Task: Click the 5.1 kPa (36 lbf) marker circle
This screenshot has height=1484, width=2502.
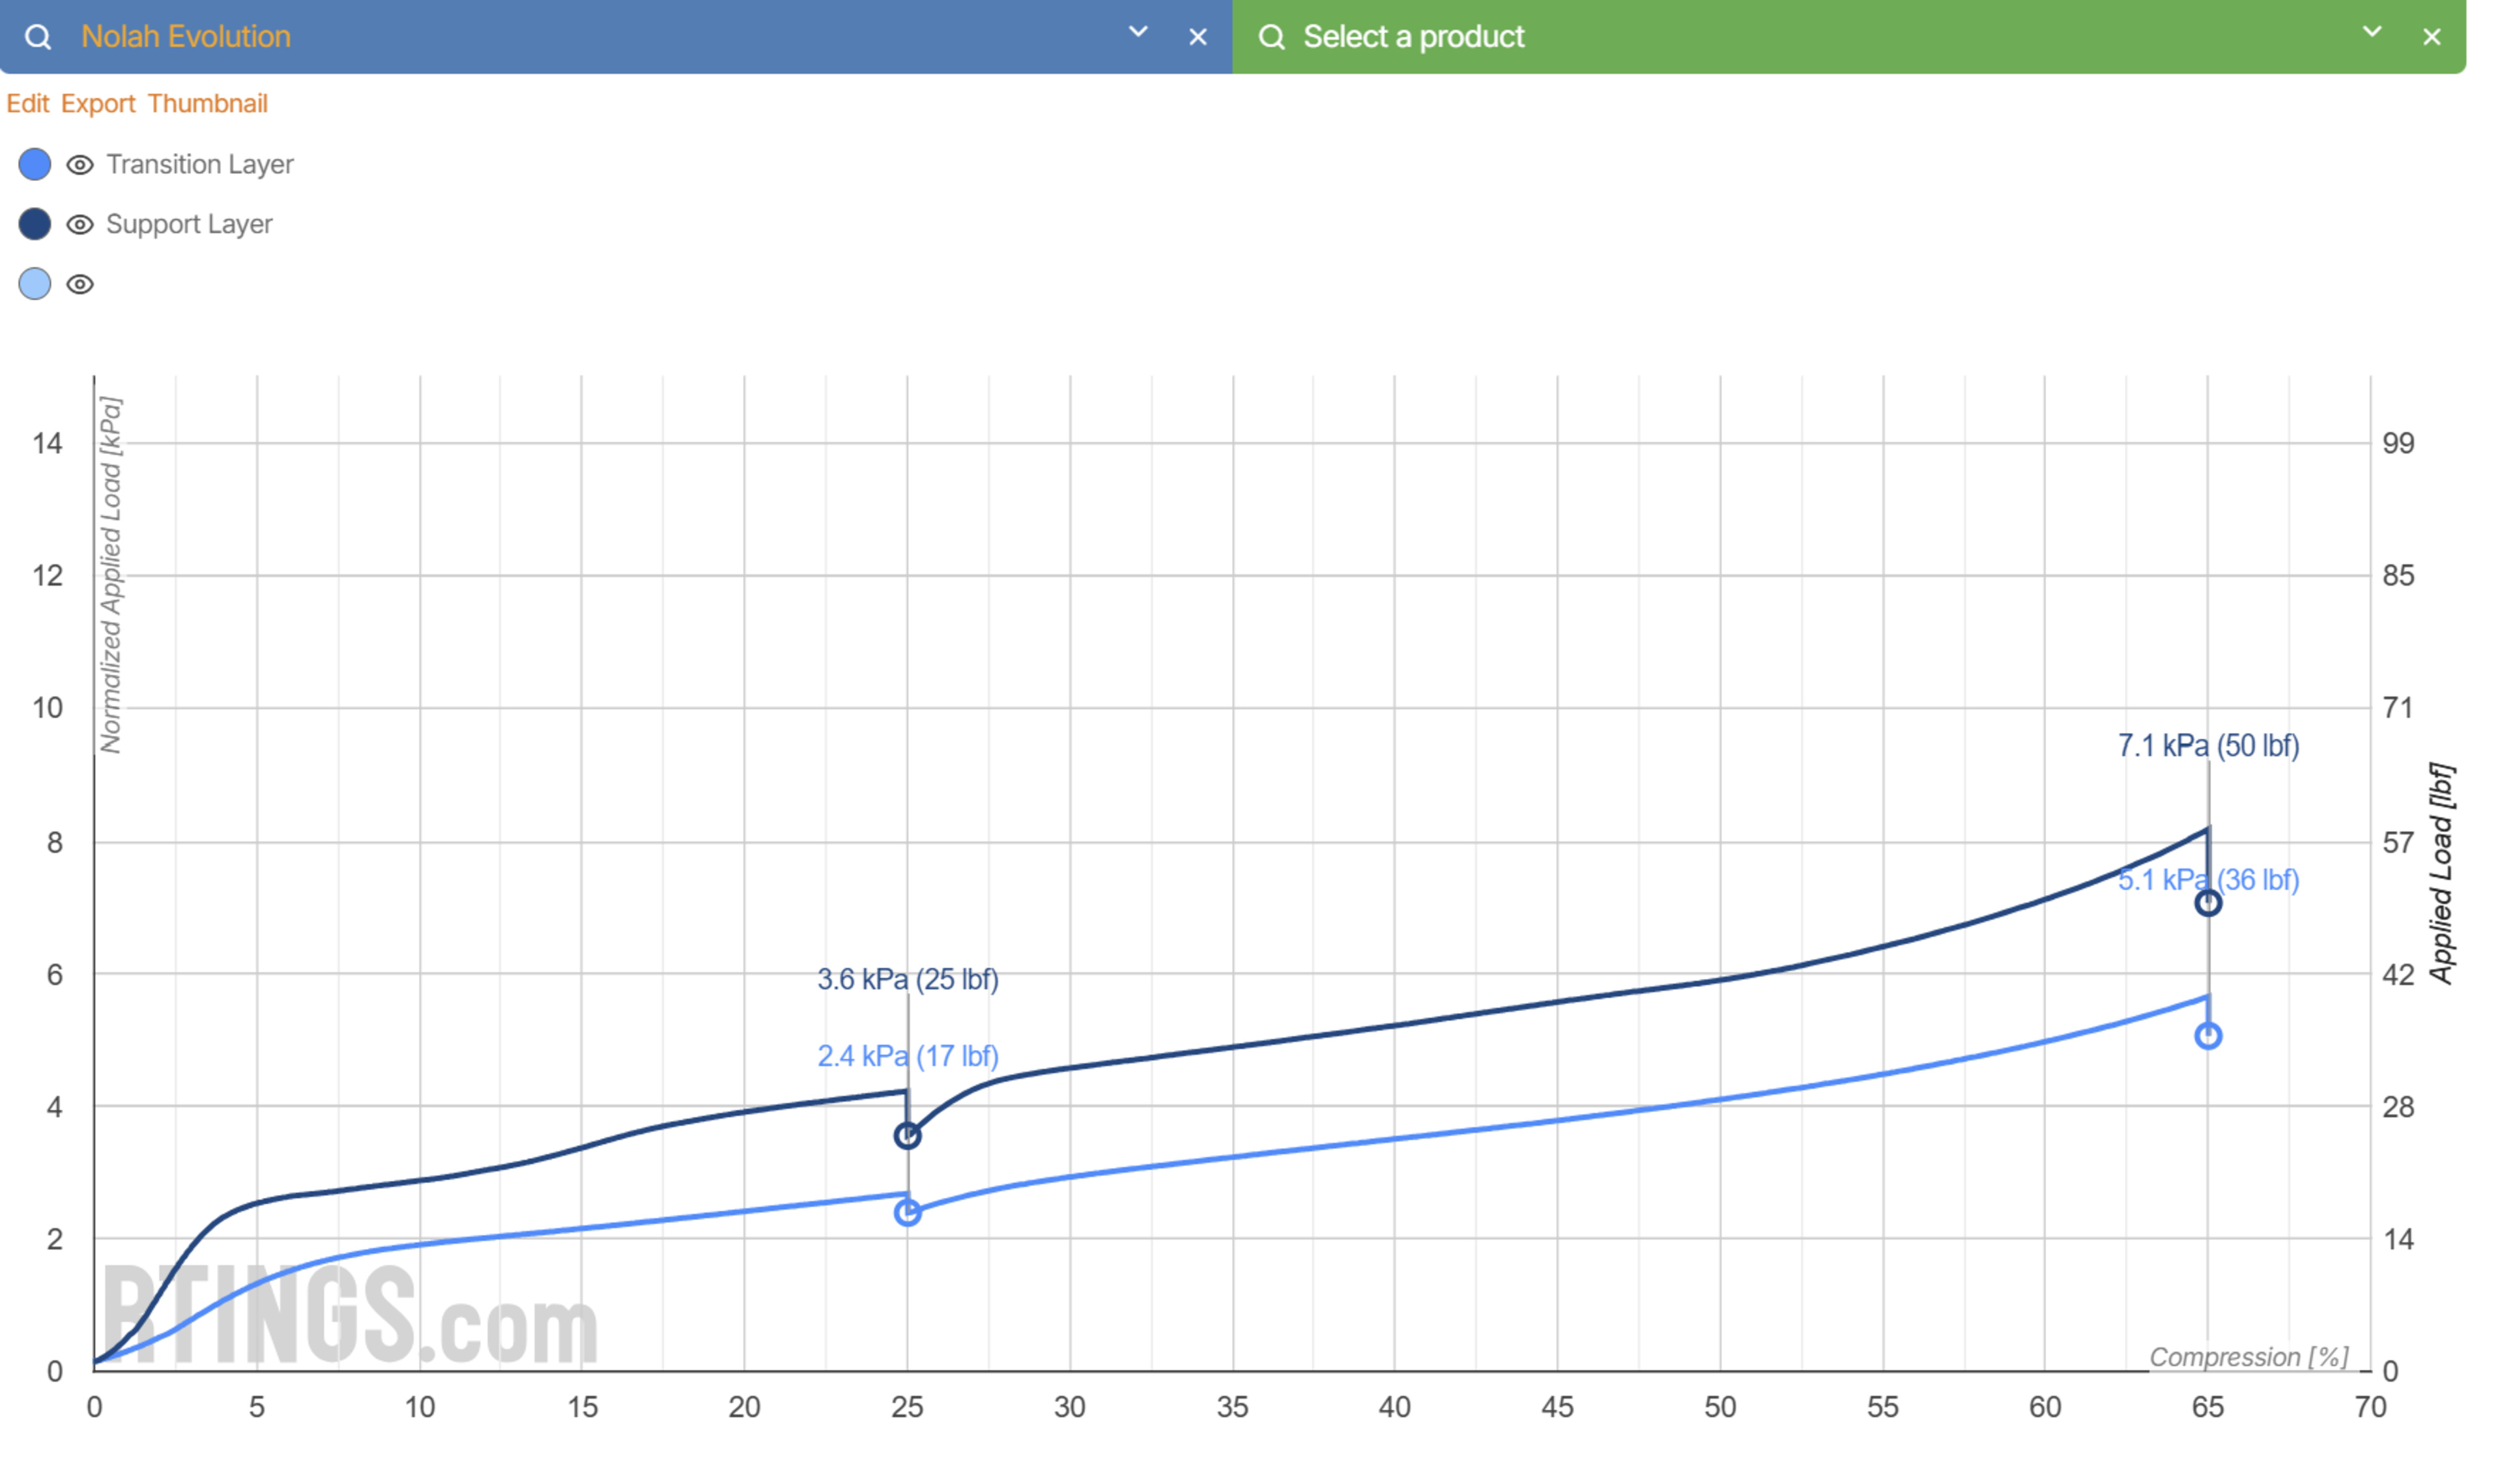Action: click(2208, 1036)
